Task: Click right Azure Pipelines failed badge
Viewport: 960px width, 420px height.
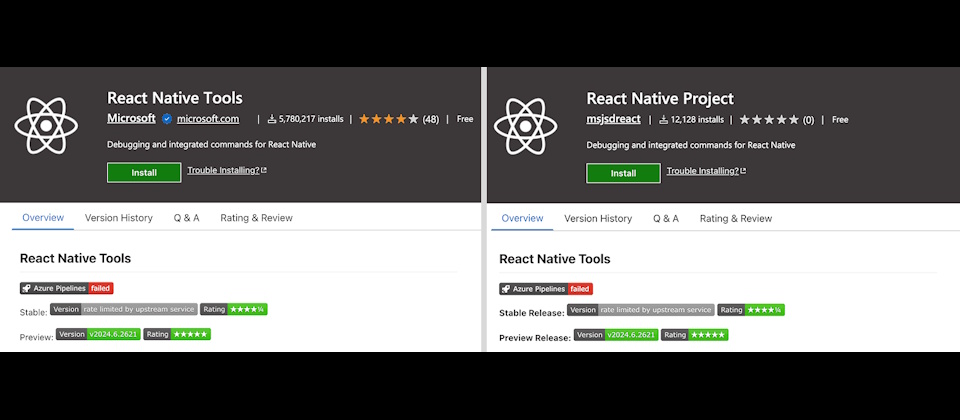Action: pyautogui.click(x=545, y=288)
